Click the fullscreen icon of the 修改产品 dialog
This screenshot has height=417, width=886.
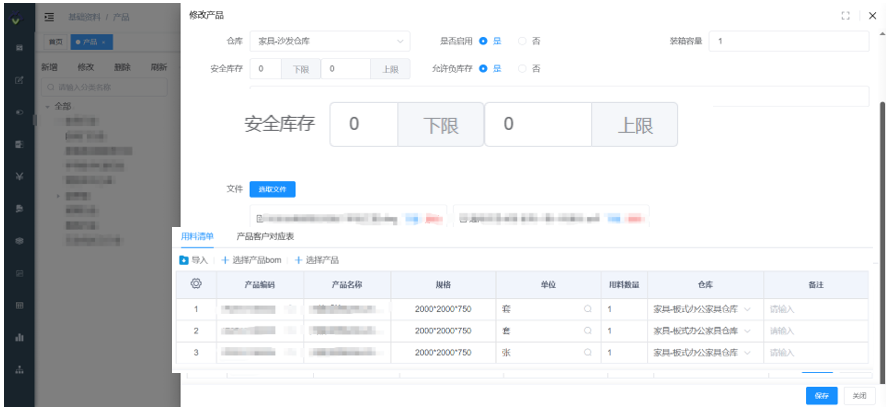(x=846, y=15)
